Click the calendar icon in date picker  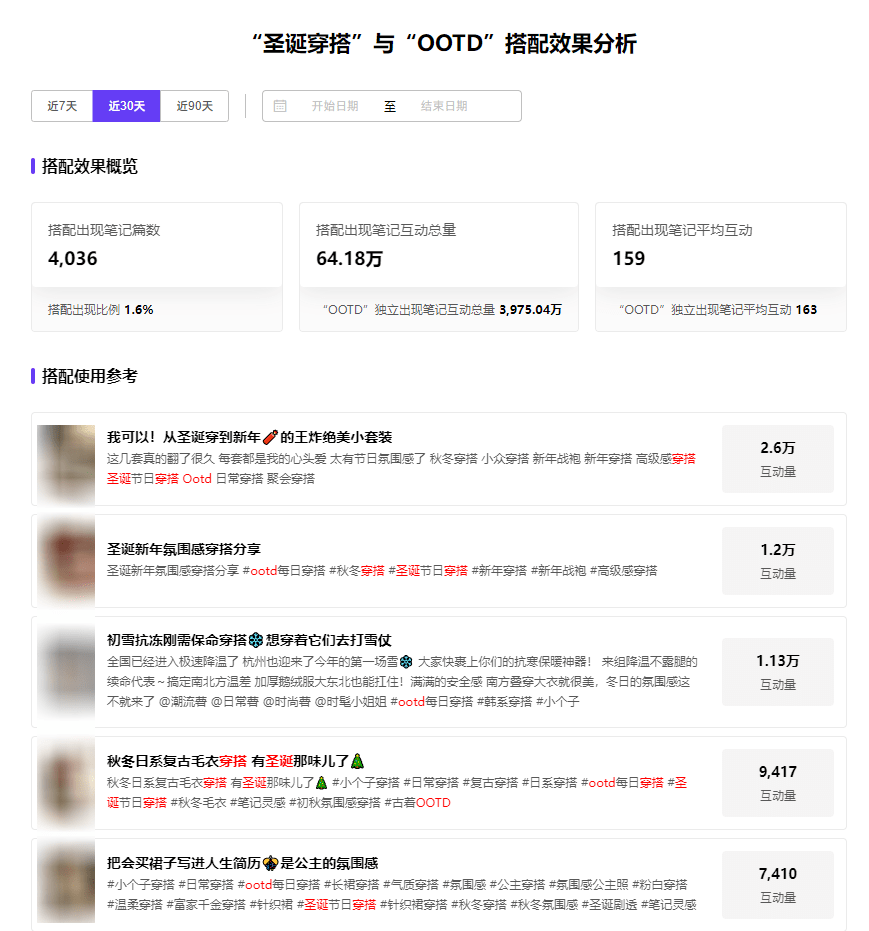pyautogui.click(x=280, y=106)
